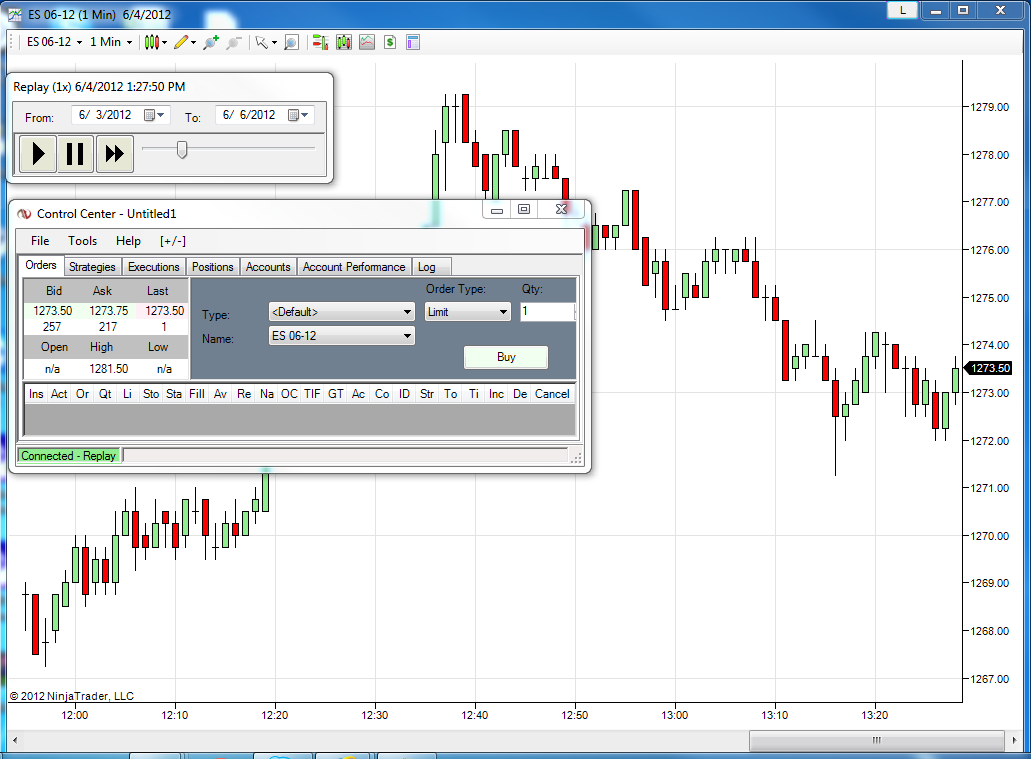Pause the market replay
The image size is (1031, 759).
(75, 154)
